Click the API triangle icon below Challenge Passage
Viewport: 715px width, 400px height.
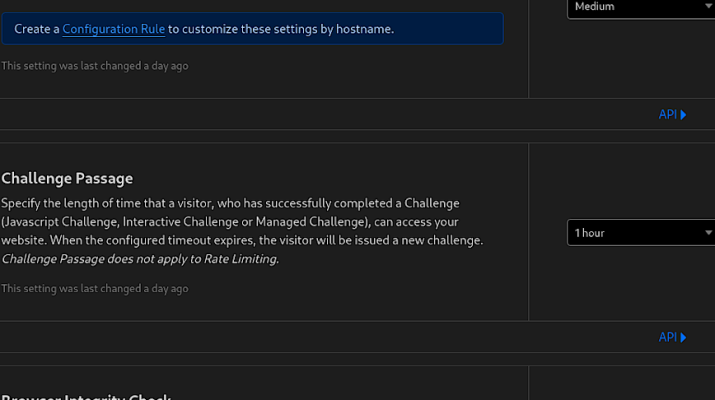684,338
